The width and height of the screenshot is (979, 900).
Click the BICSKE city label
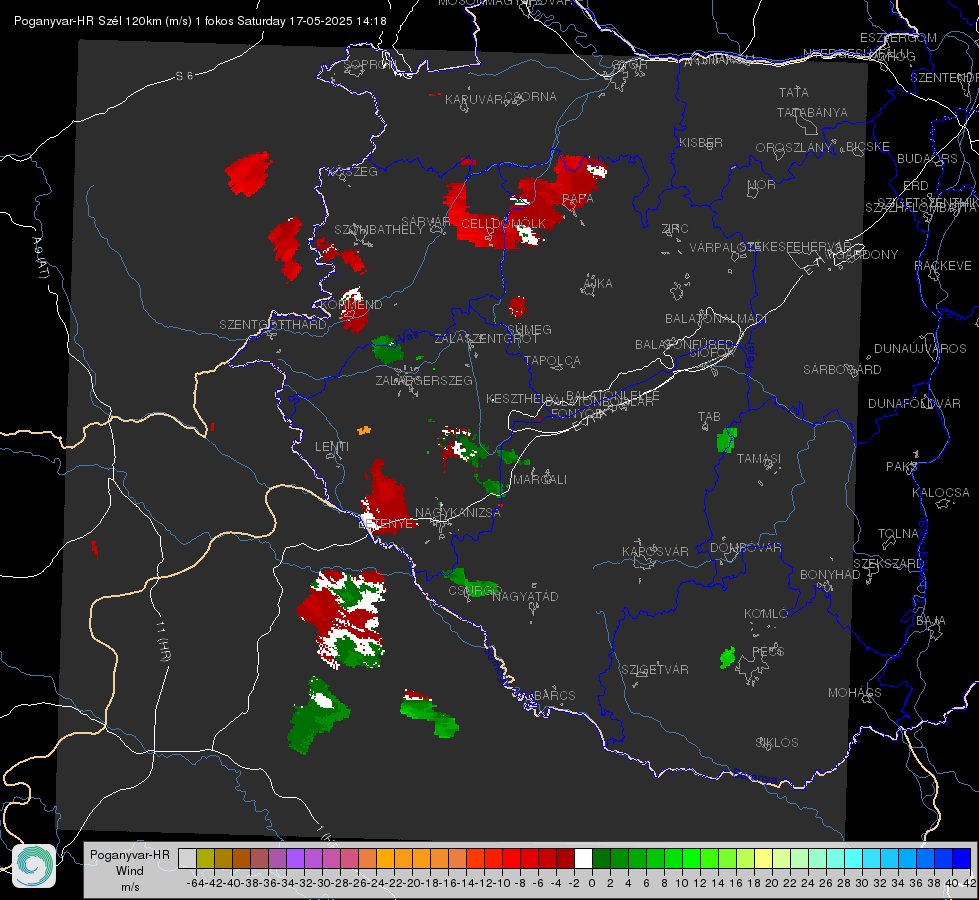point(868,147)
